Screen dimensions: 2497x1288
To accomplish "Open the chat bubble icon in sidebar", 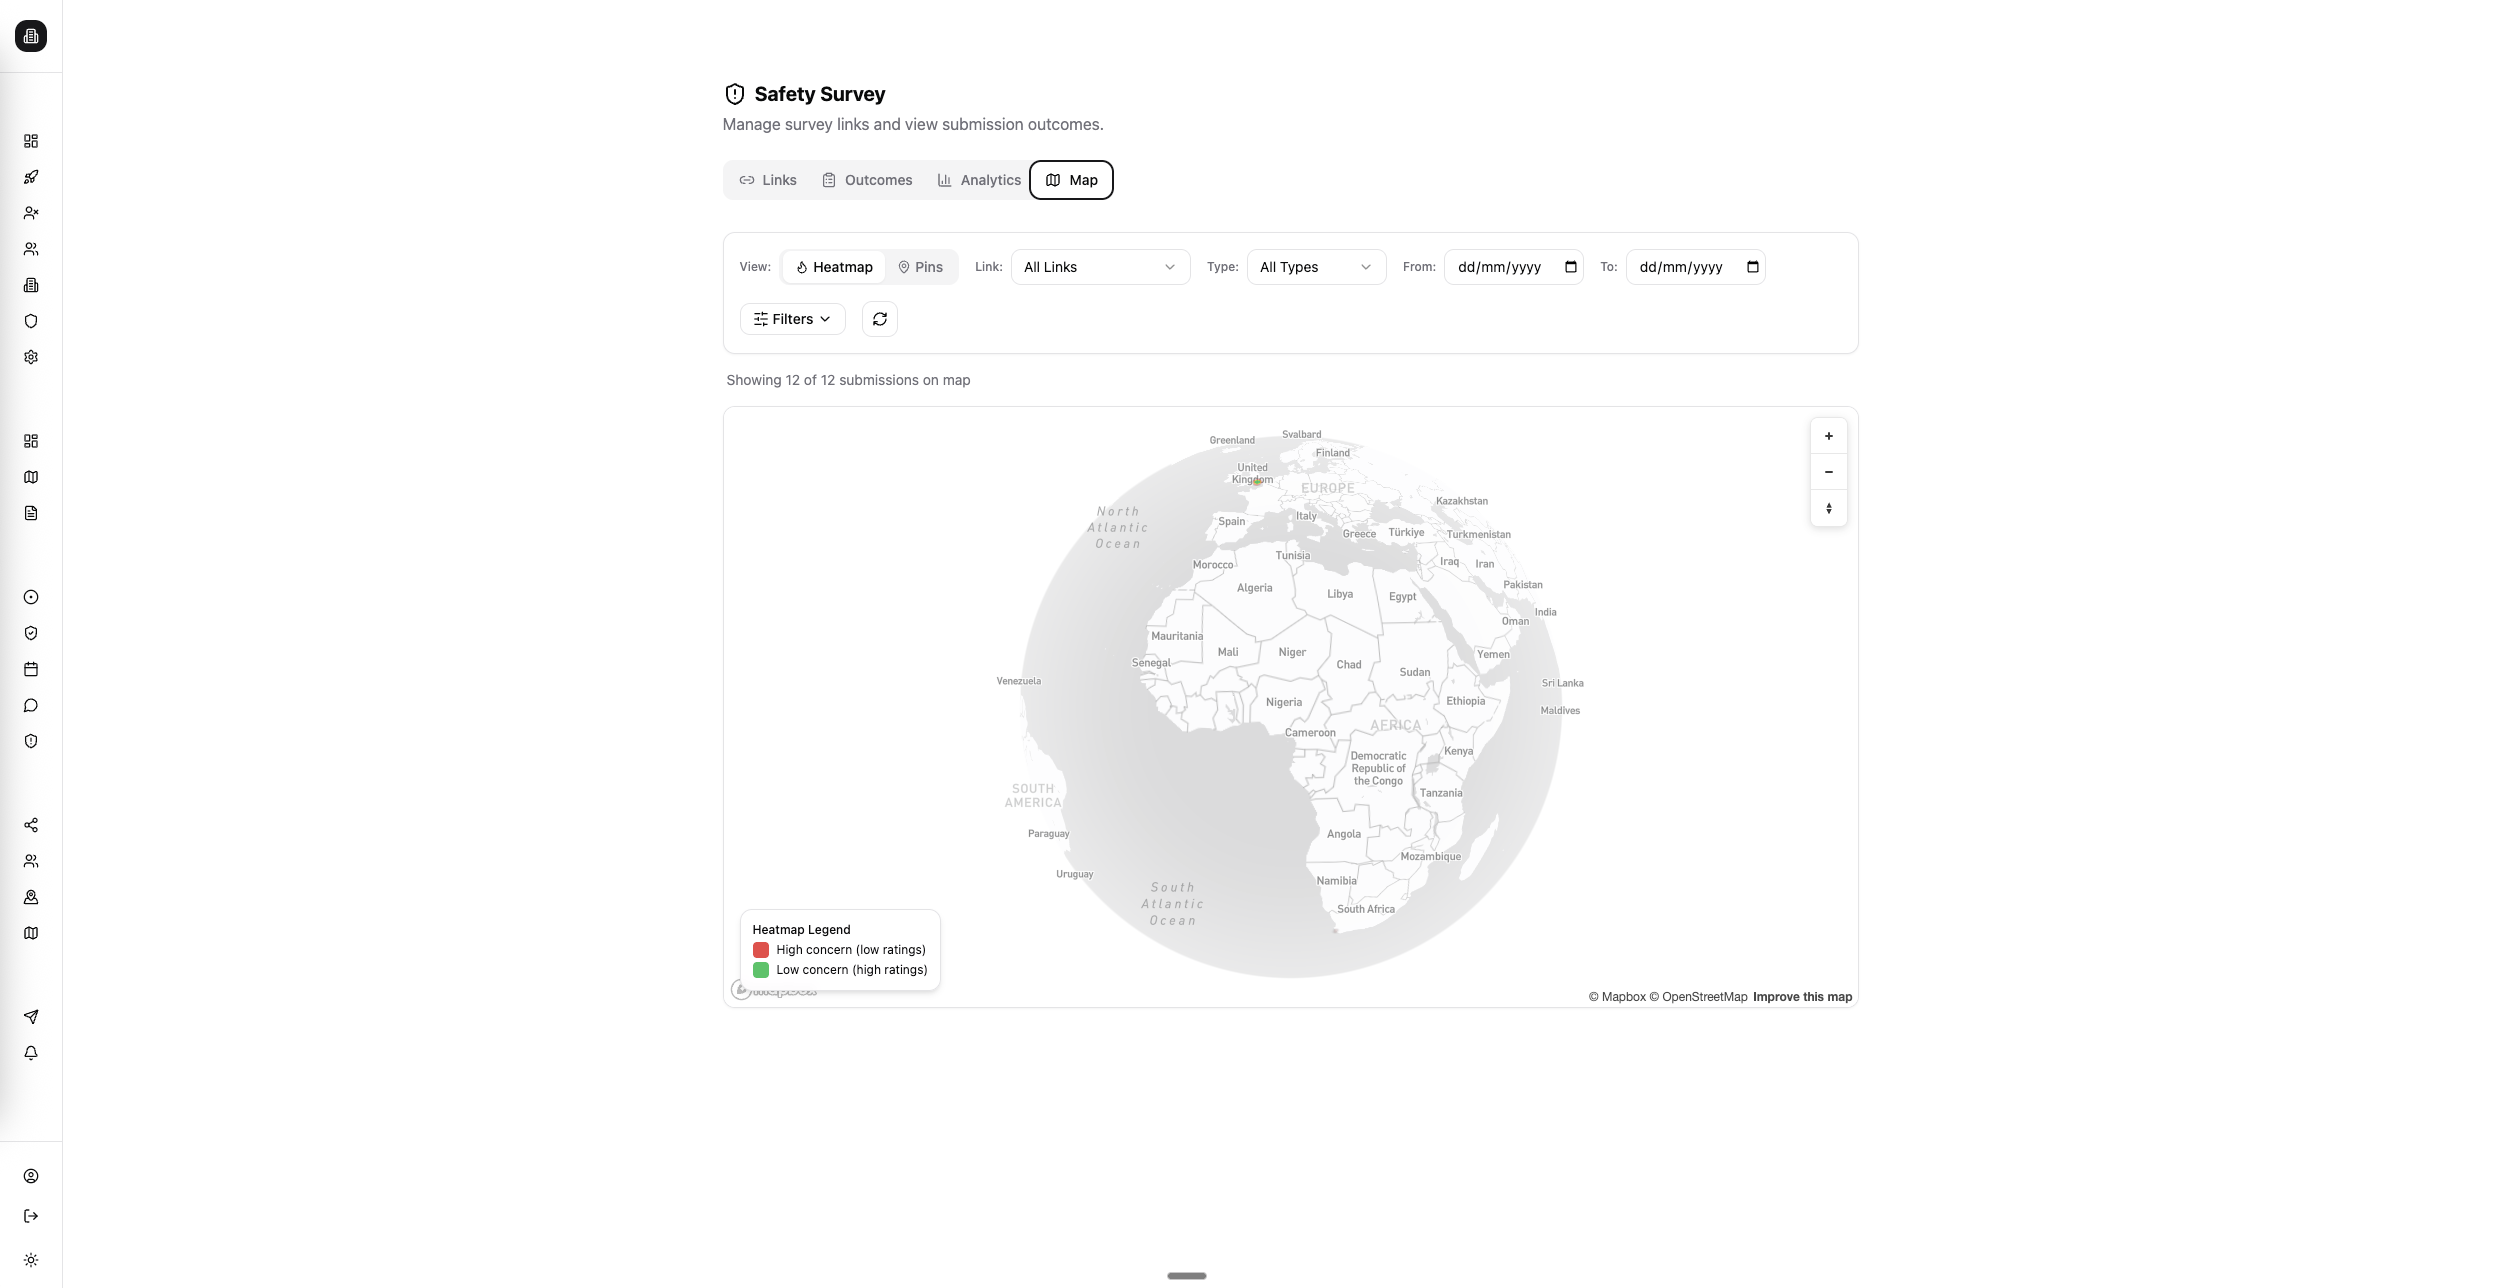I will tap(31, 704).
